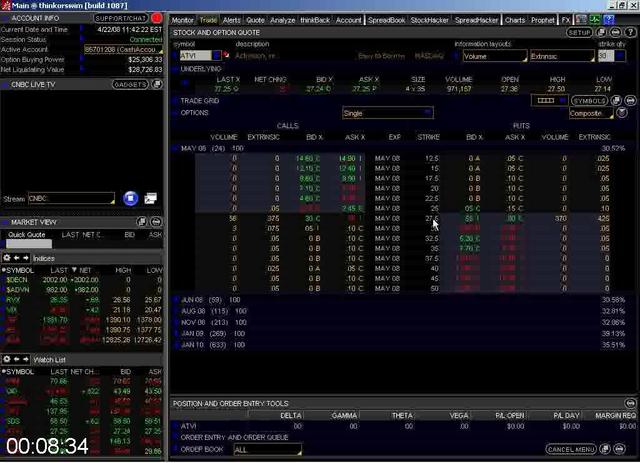Click the GADGETS button
640x463 pixels.
click(130, 85)
